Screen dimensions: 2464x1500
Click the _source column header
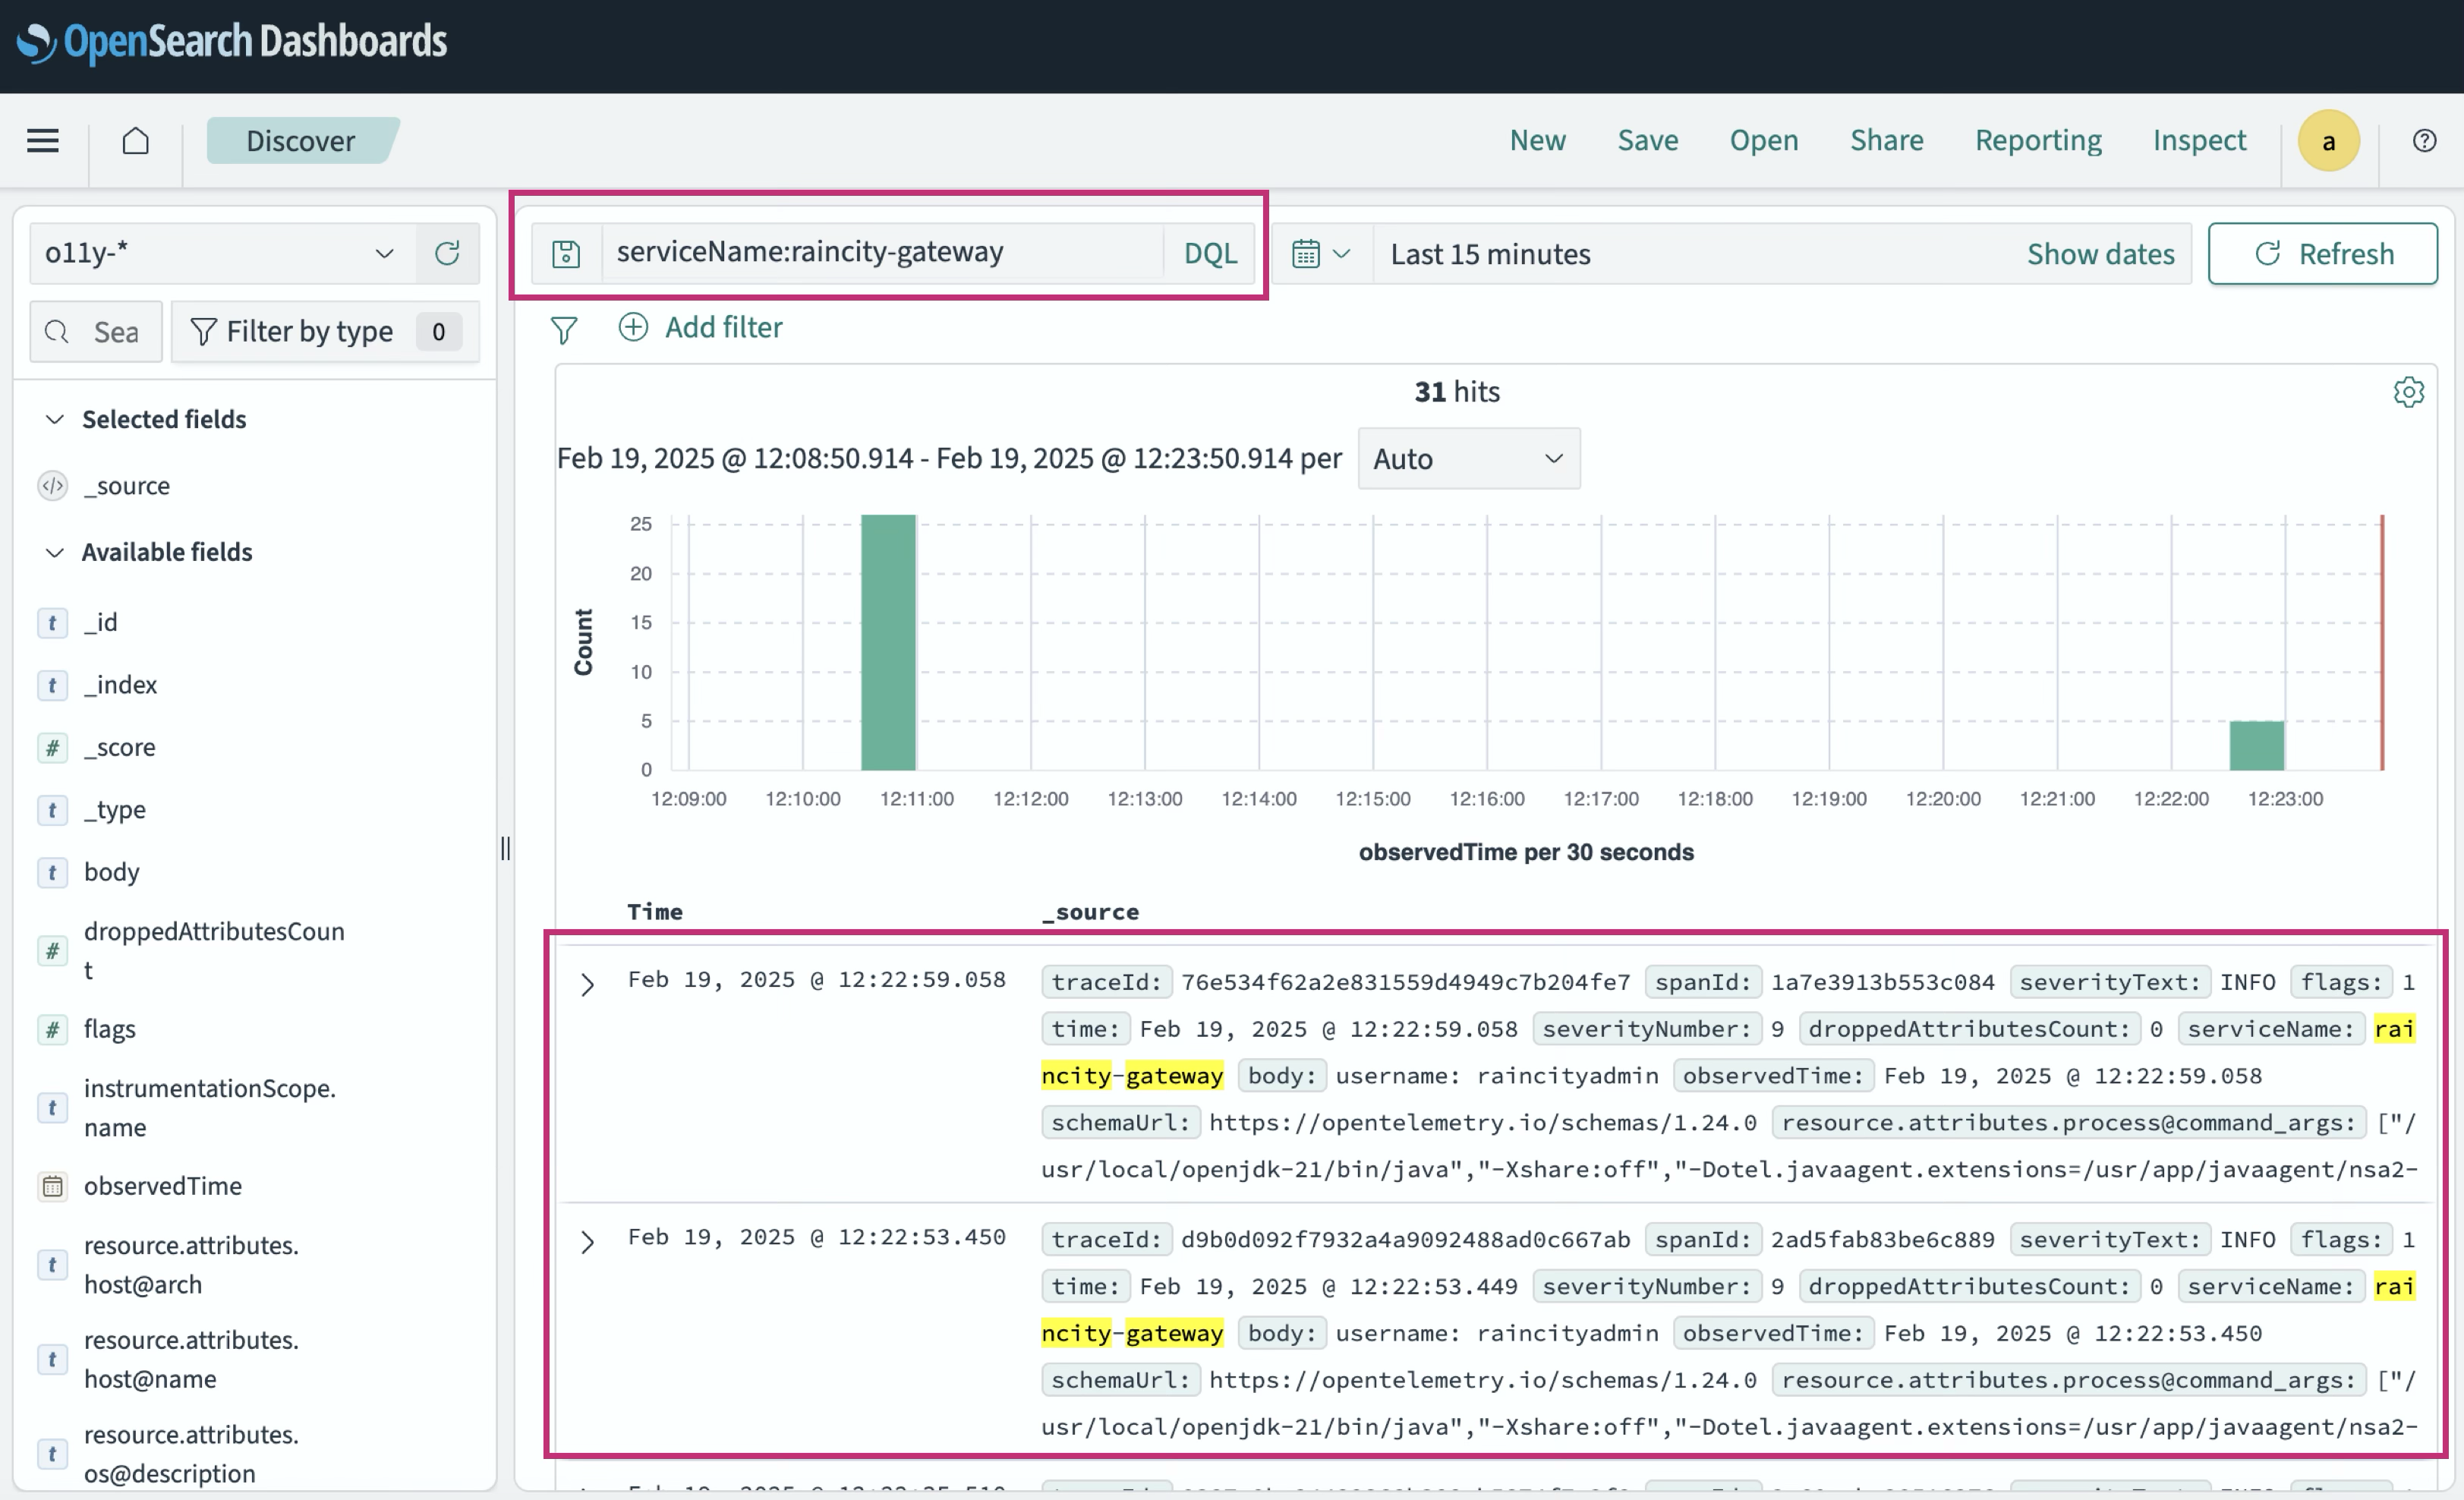[x=1090, y=912]
